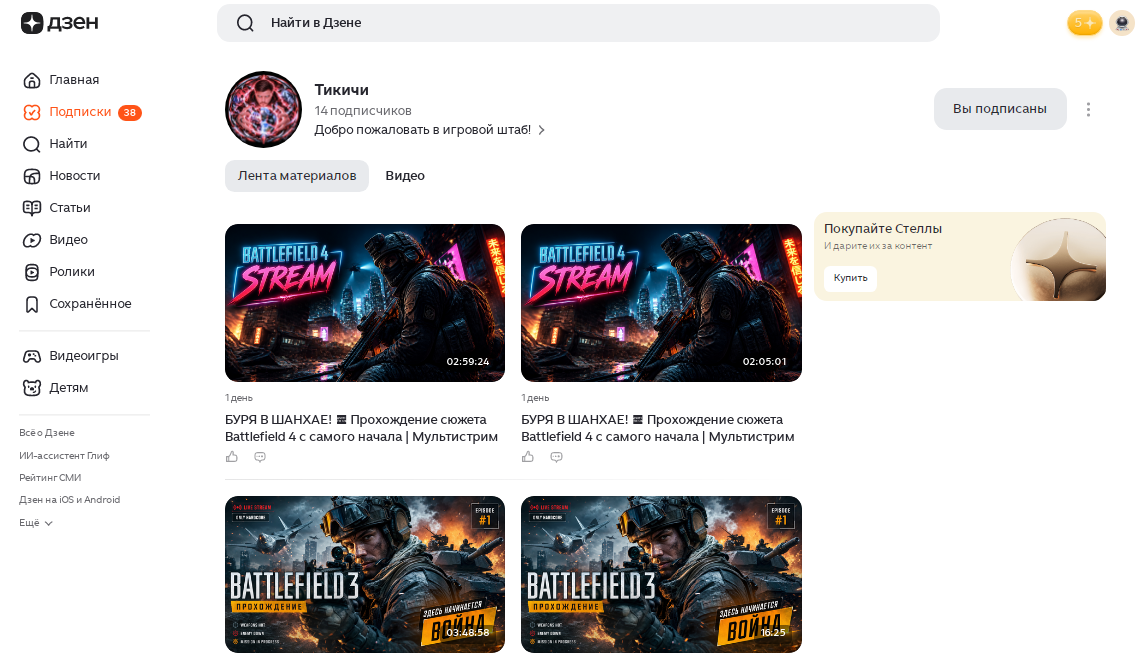Expand the channel description chevron
1148x657 pixels.
coord(542,130)
